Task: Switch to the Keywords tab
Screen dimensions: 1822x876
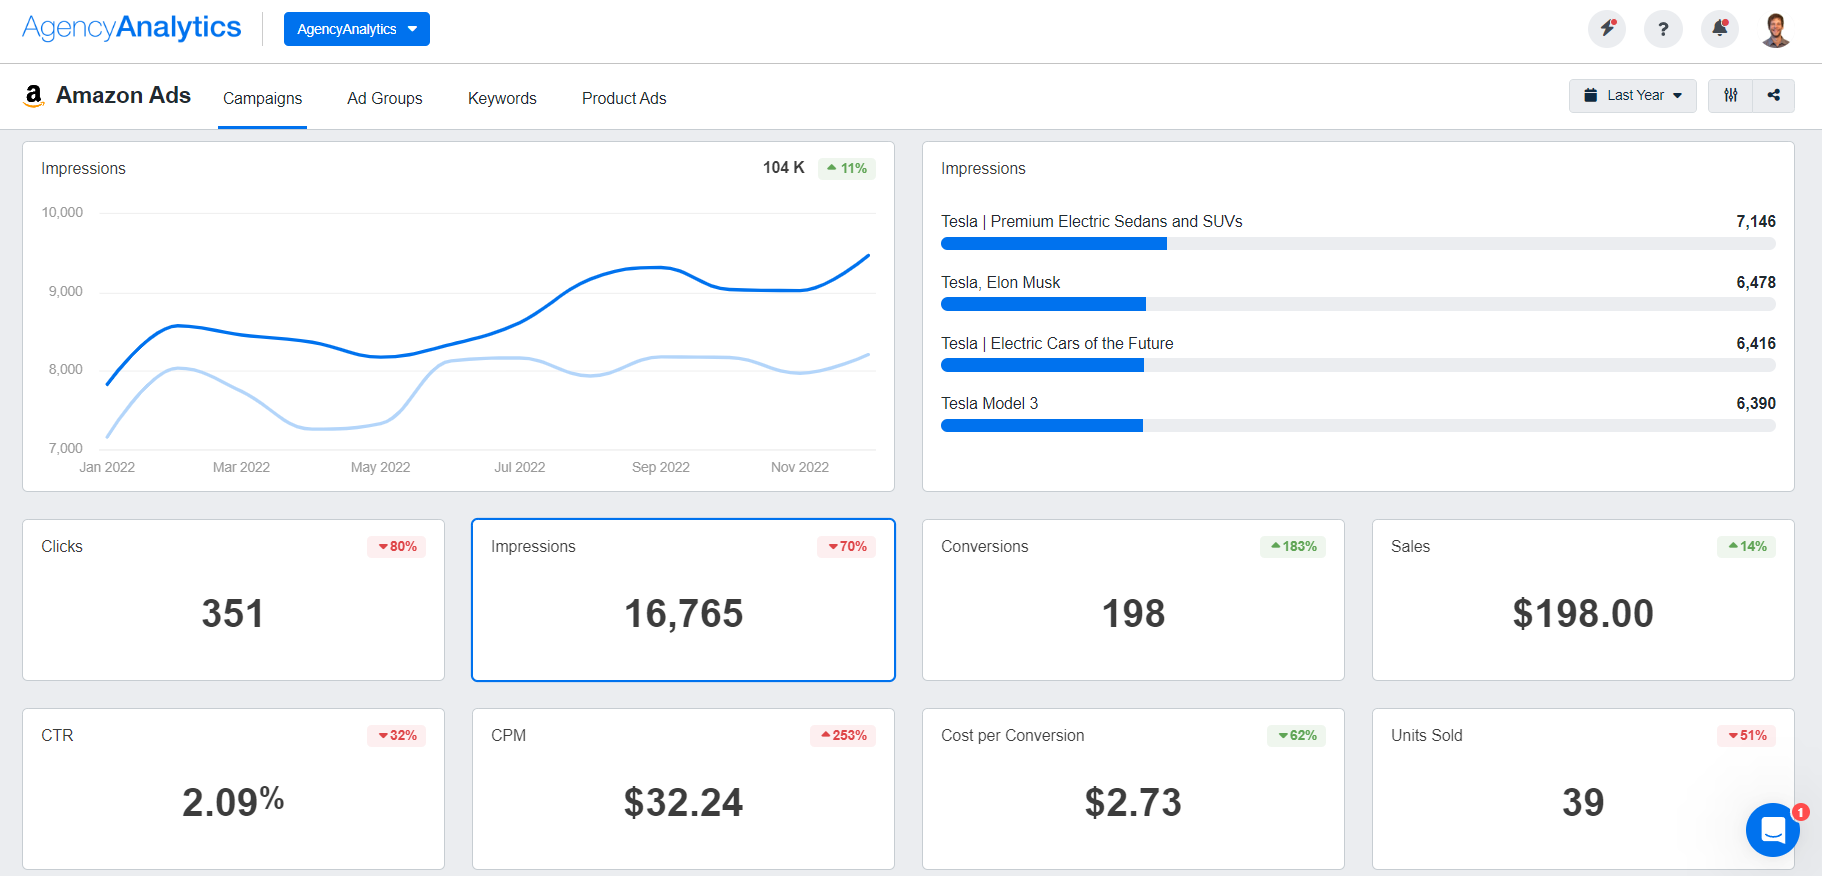Action: pyautogui.click(x=502, y=98)
